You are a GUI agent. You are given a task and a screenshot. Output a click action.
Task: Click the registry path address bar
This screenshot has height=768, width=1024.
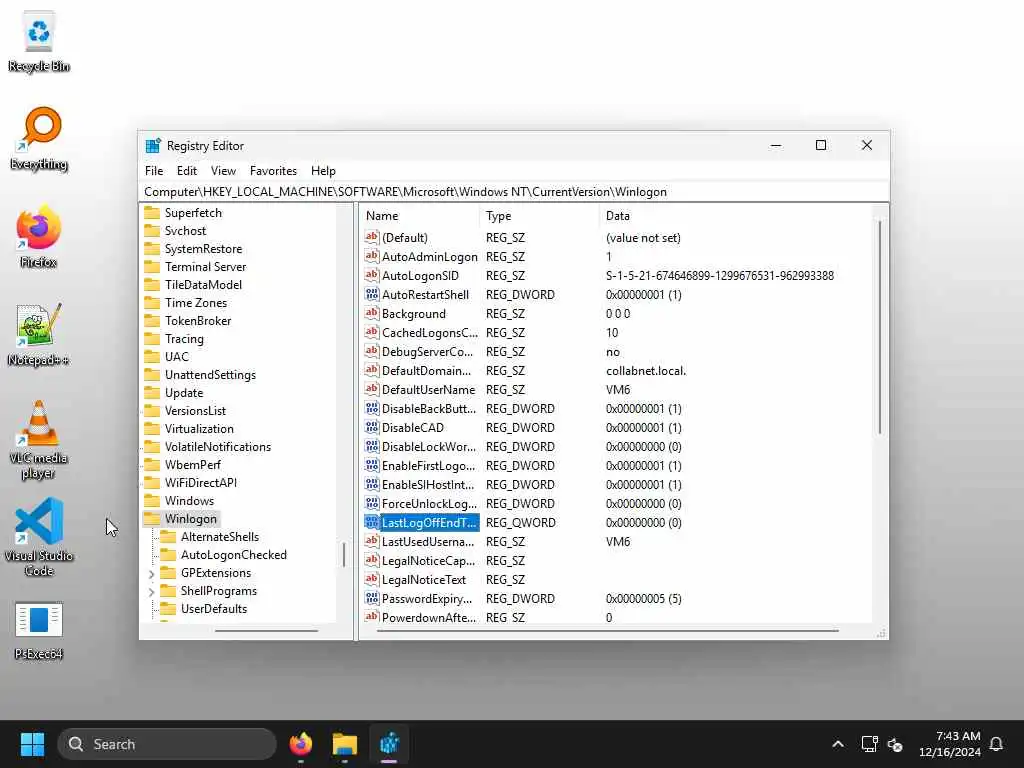[x=514, y=191]
